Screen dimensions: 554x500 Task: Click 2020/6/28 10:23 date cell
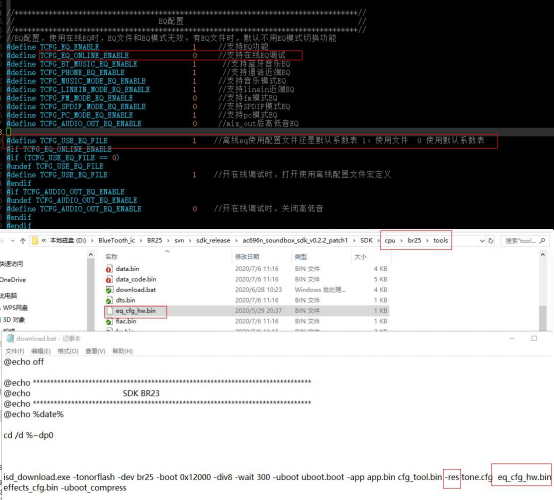click(x=258, y=290)
